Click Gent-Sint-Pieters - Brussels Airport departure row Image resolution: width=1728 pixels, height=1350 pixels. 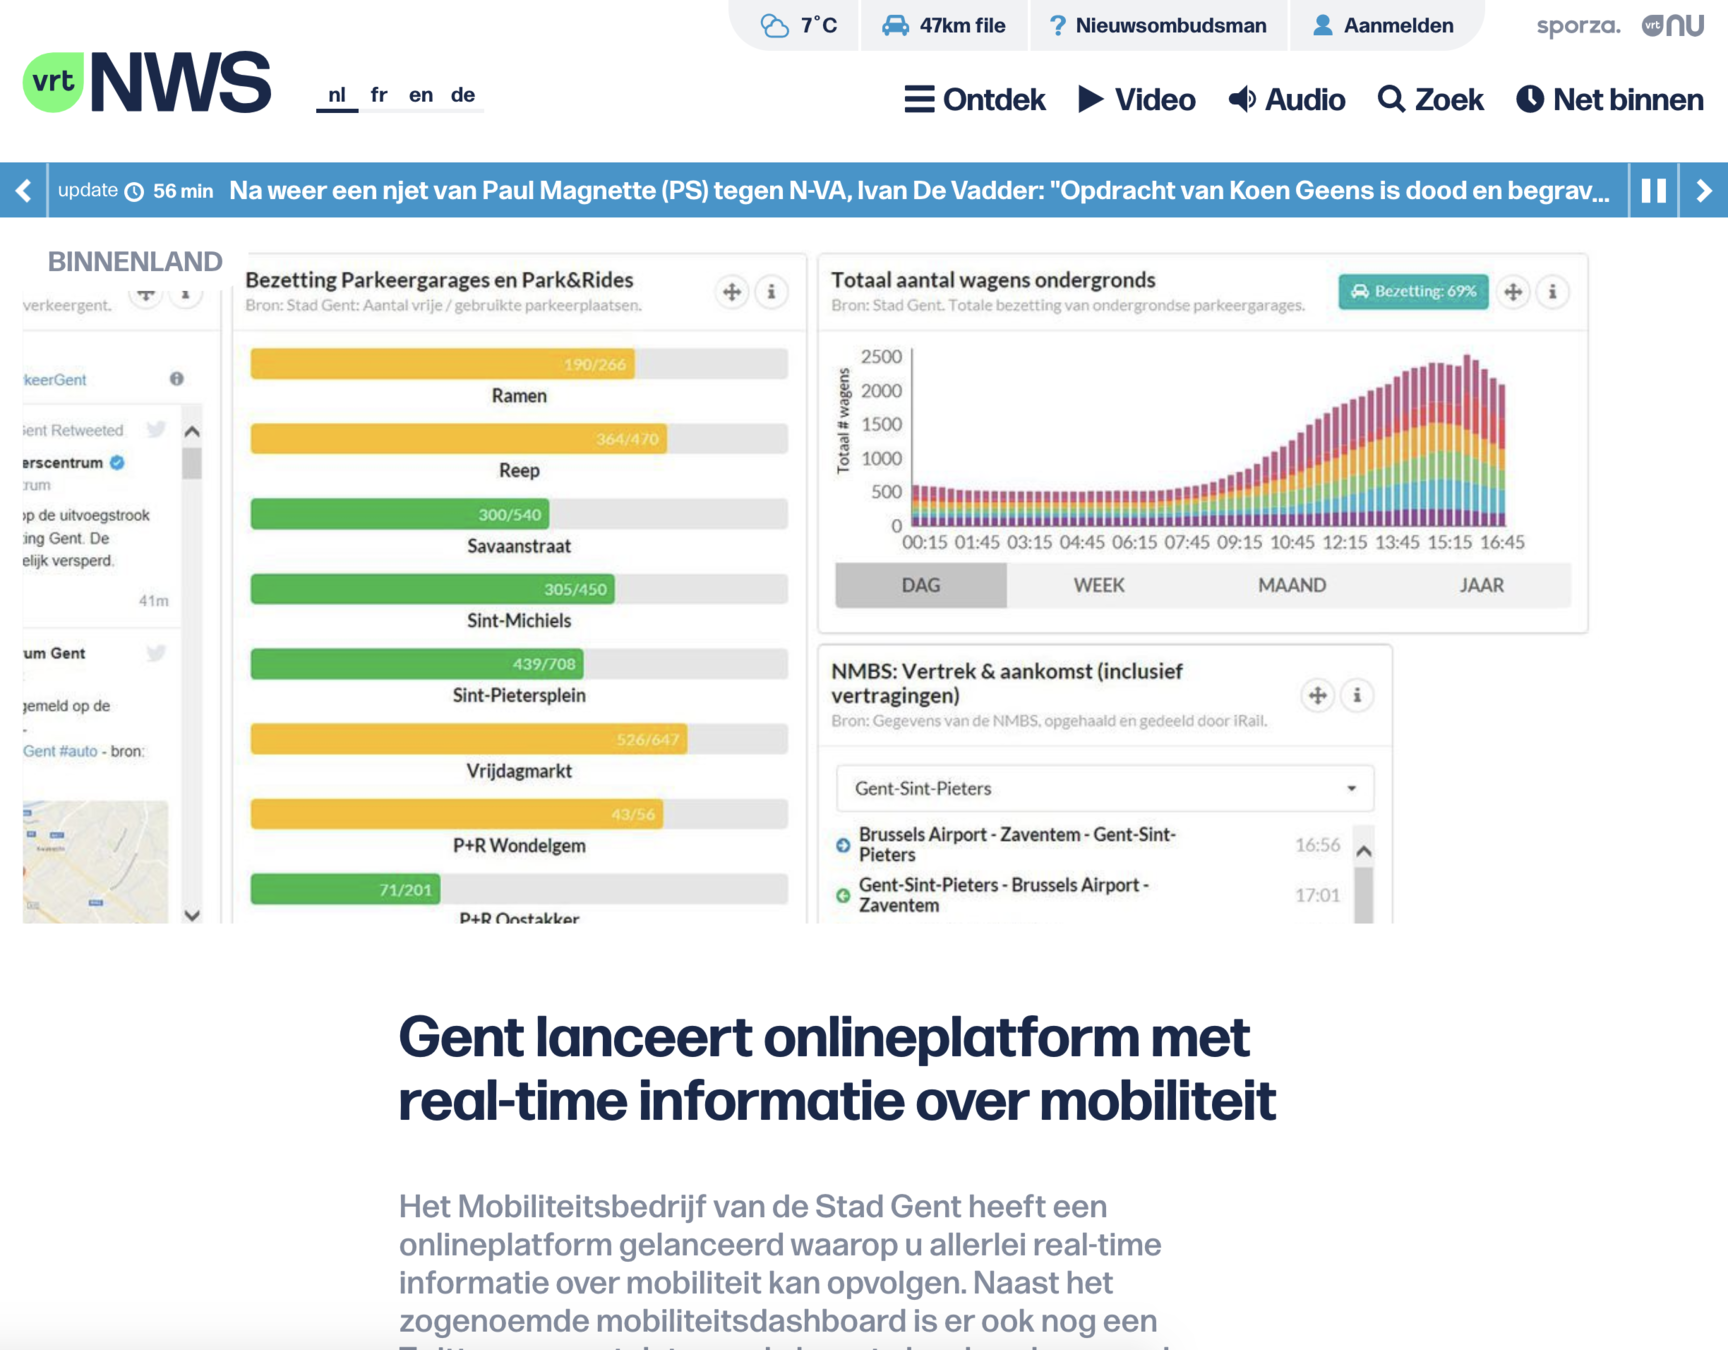(x=1090, y=895)
